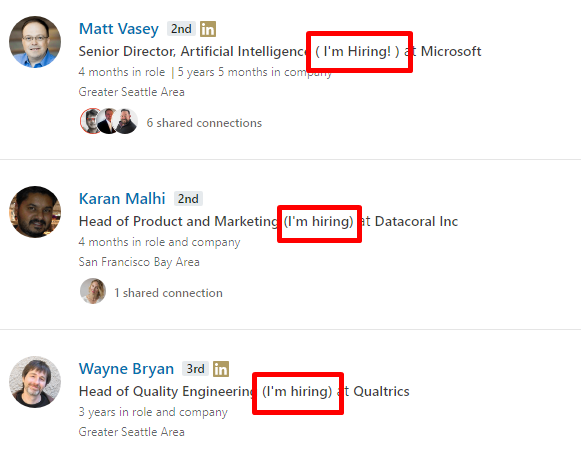581x462 pixels.
Task: View Matt Vasey's 6 shared connections
Action: [204, 123]
